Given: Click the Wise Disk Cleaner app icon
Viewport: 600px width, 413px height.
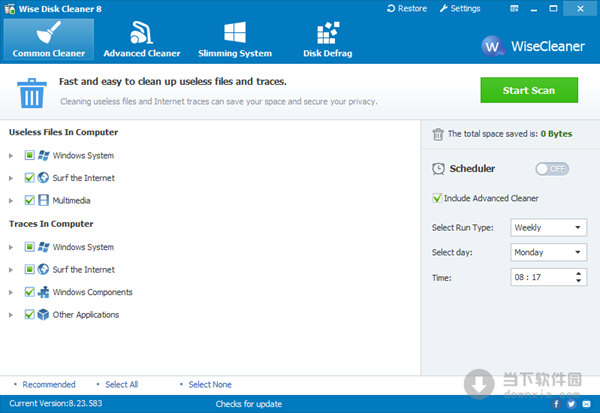Looking at the screenshot, I should tap(10, 9).
